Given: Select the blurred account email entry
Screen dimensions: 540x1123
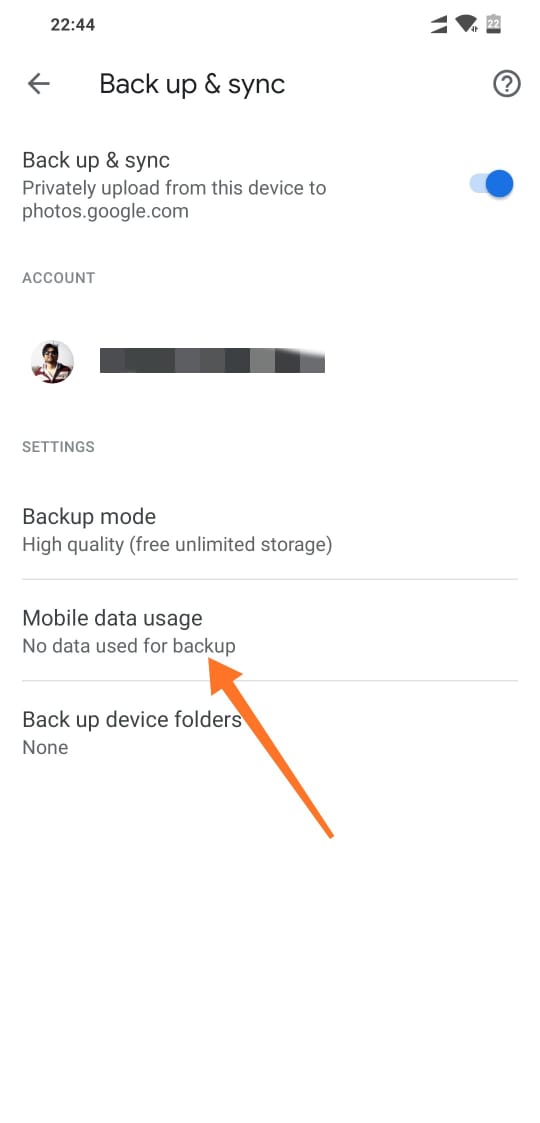Looking at the screenshot, I should tap(212, 361).
